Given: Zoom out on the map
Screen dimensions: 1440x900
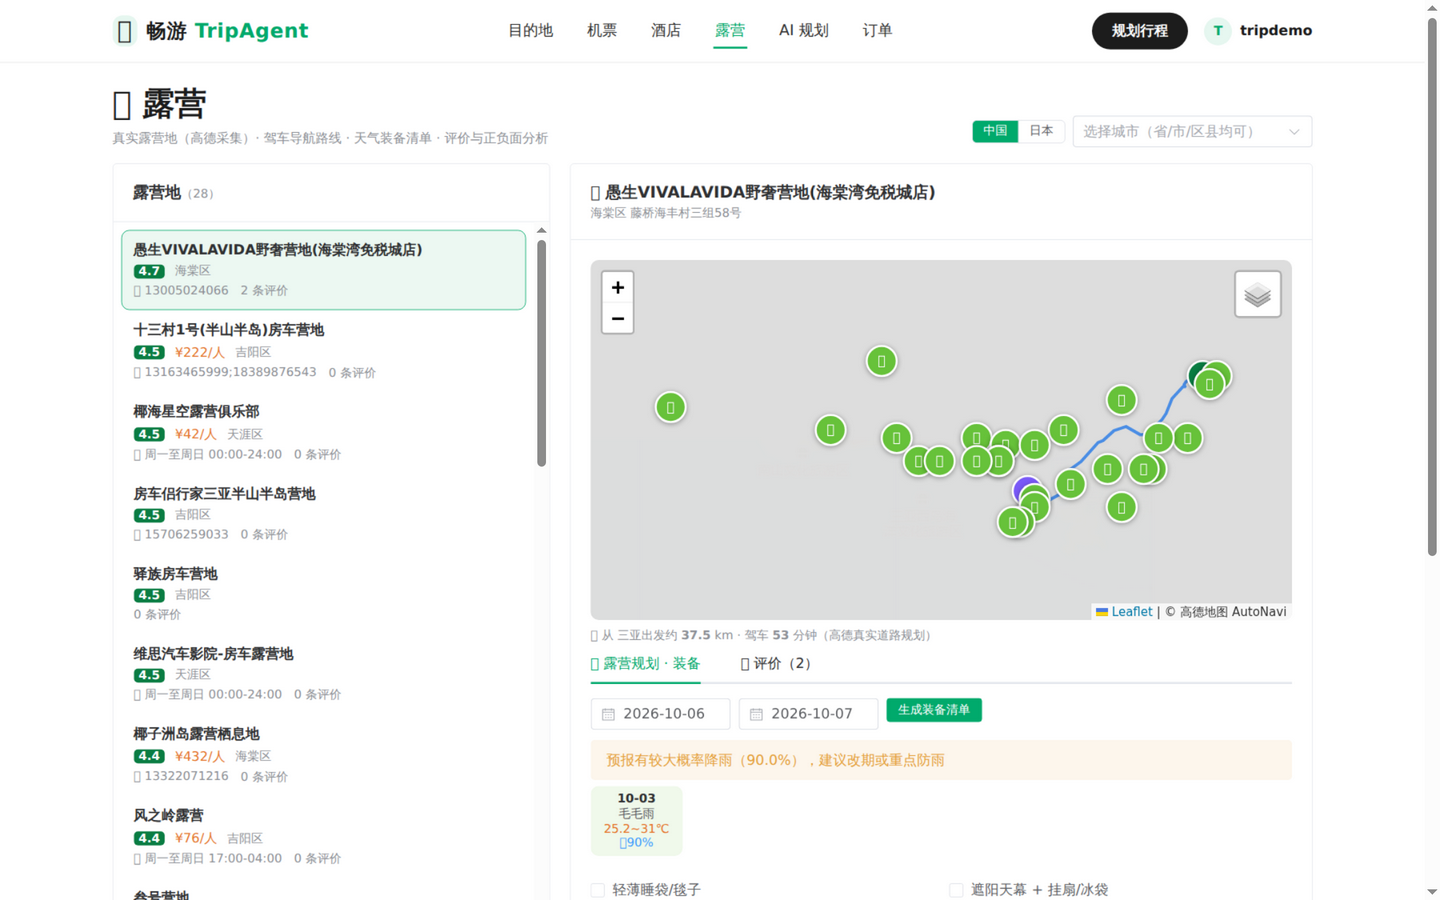Looking at the screenshot, I should 617,319.
